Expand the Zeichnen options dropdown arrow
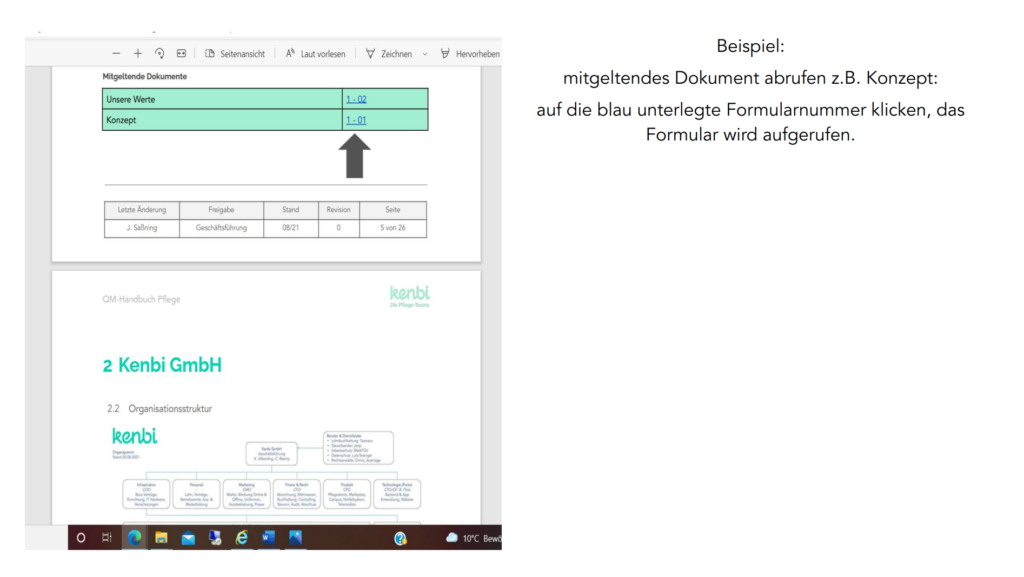1024x577 pixels. click(x=425, y=54)
